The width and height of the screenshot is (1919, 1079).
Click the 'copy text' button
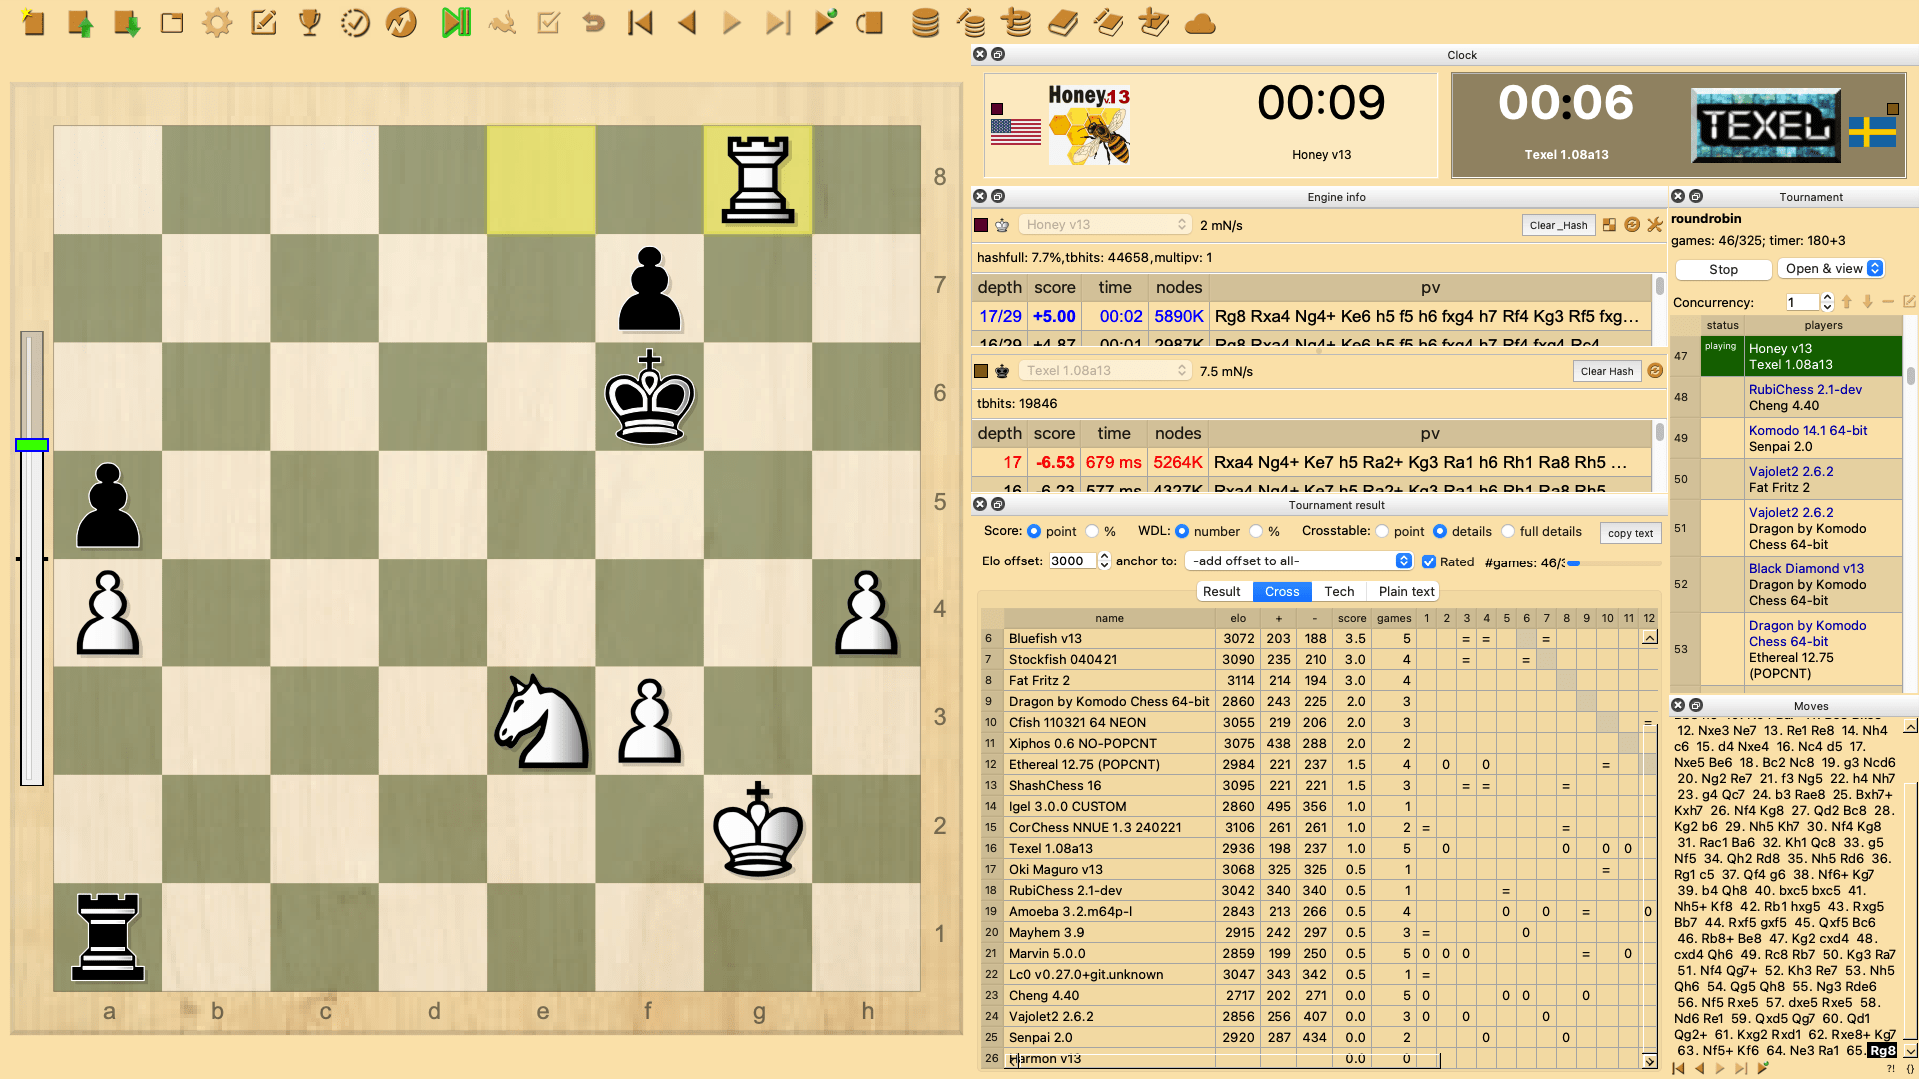(1630, 533)
